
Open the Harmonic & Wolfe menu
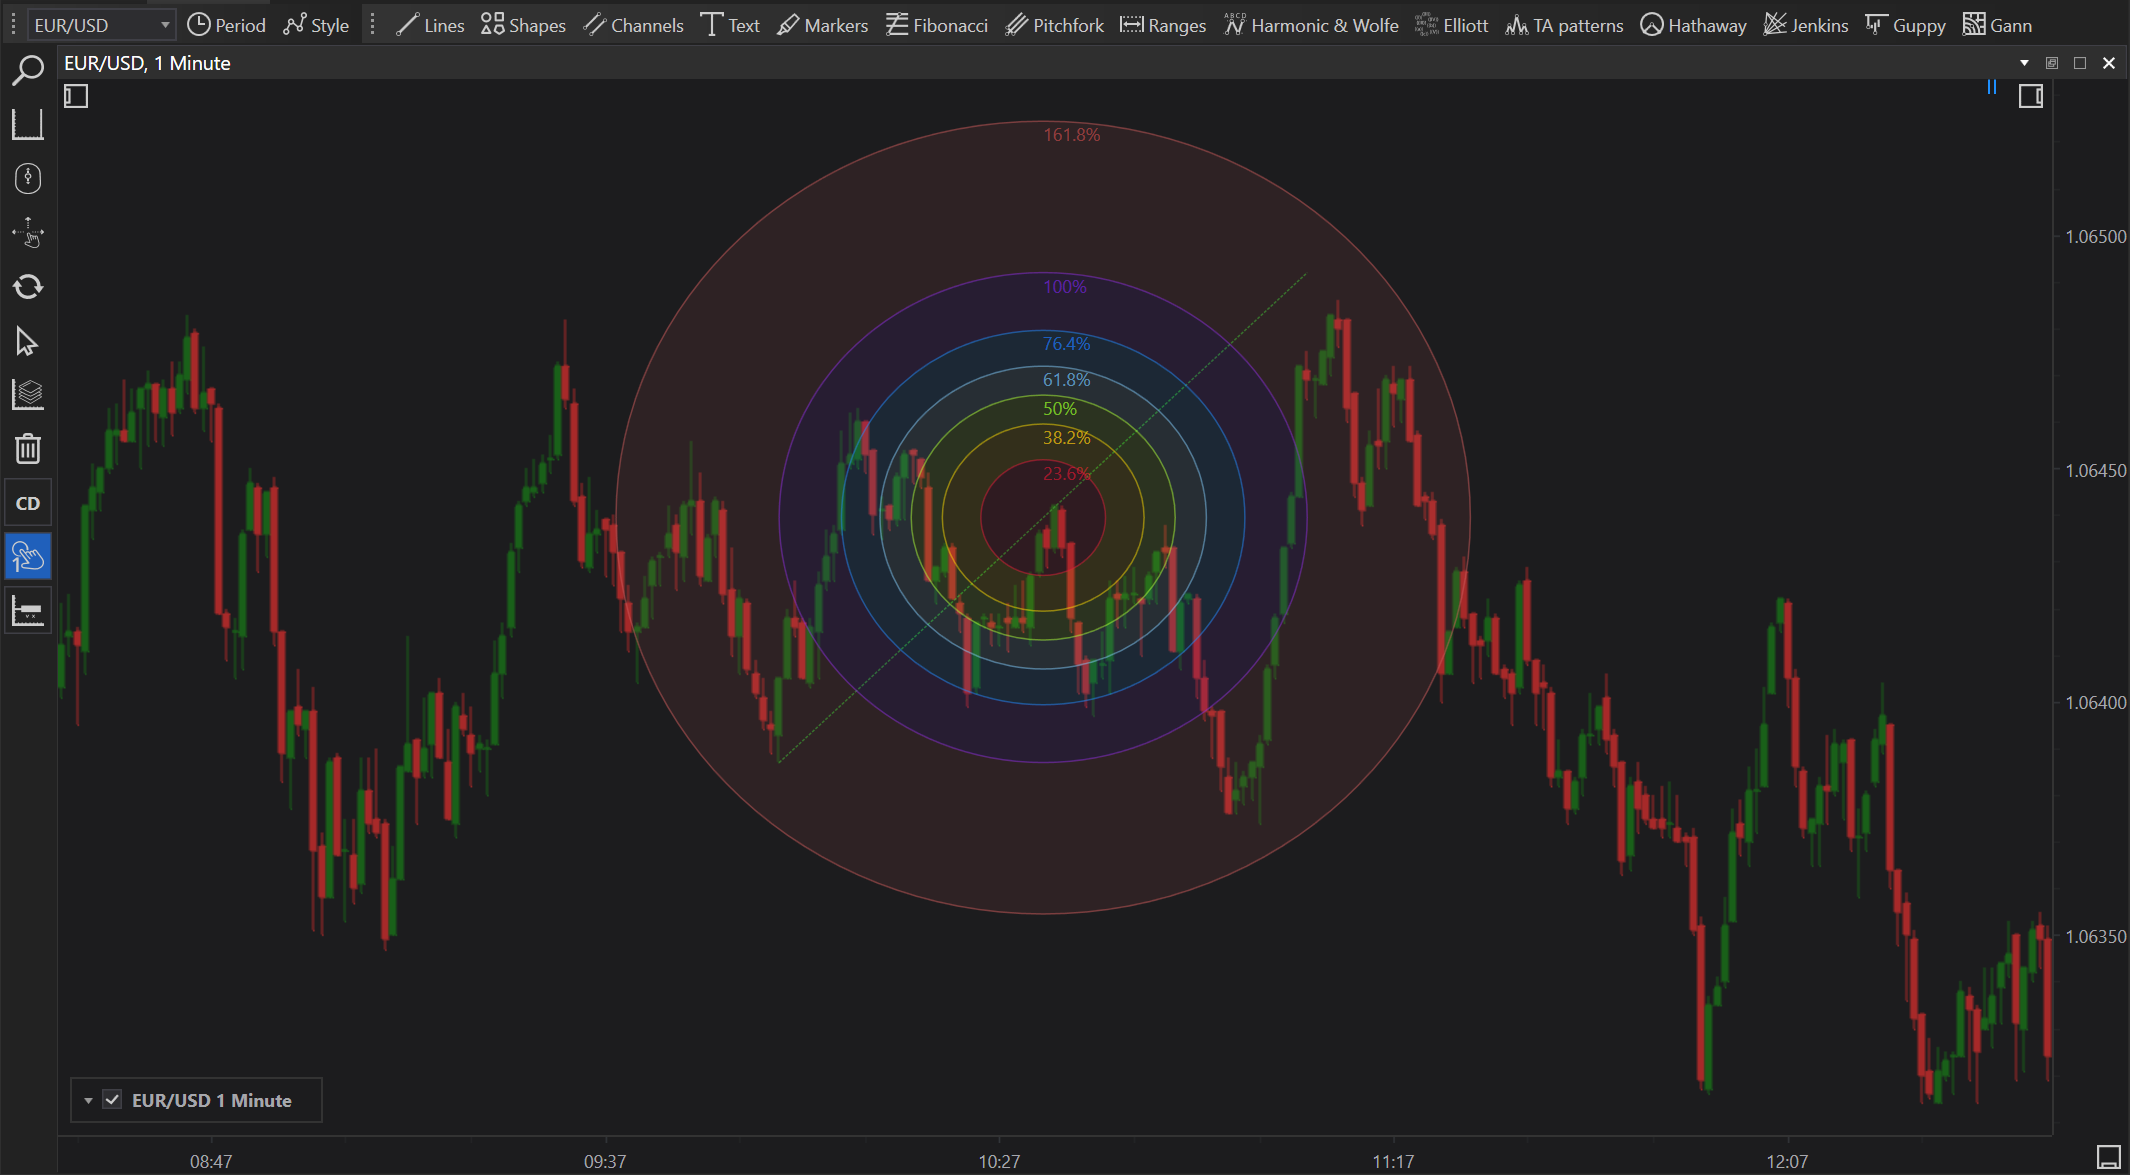coord(1311,25)
